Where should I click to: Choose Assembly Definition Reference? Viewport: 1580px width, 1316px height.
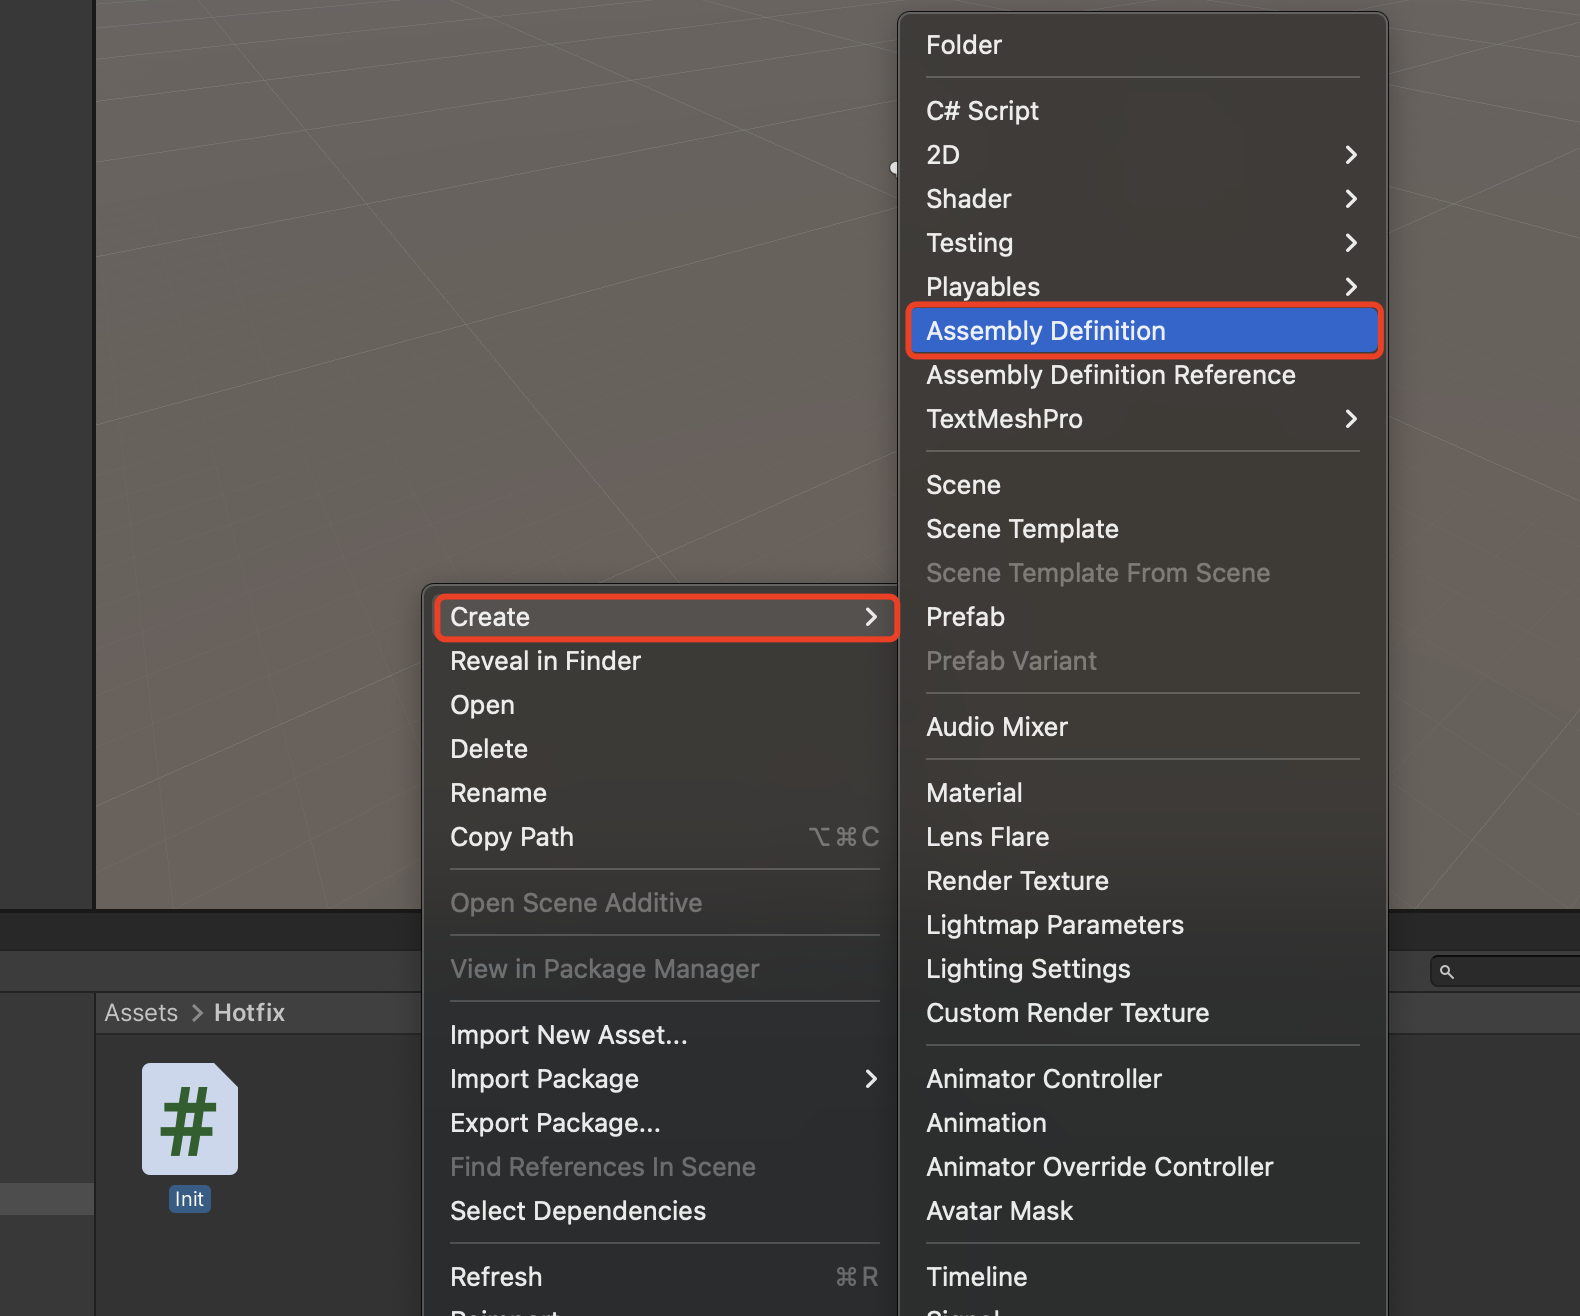pyautogui.click(x=1143, y=375)
